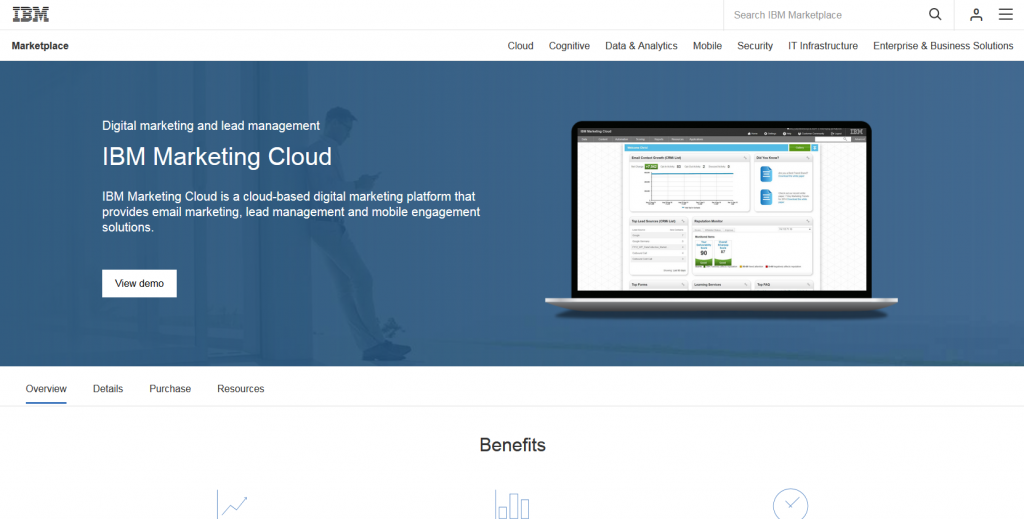1024x519 pixels.
Task: Open the user account icon
Action: tap(976, 14)
